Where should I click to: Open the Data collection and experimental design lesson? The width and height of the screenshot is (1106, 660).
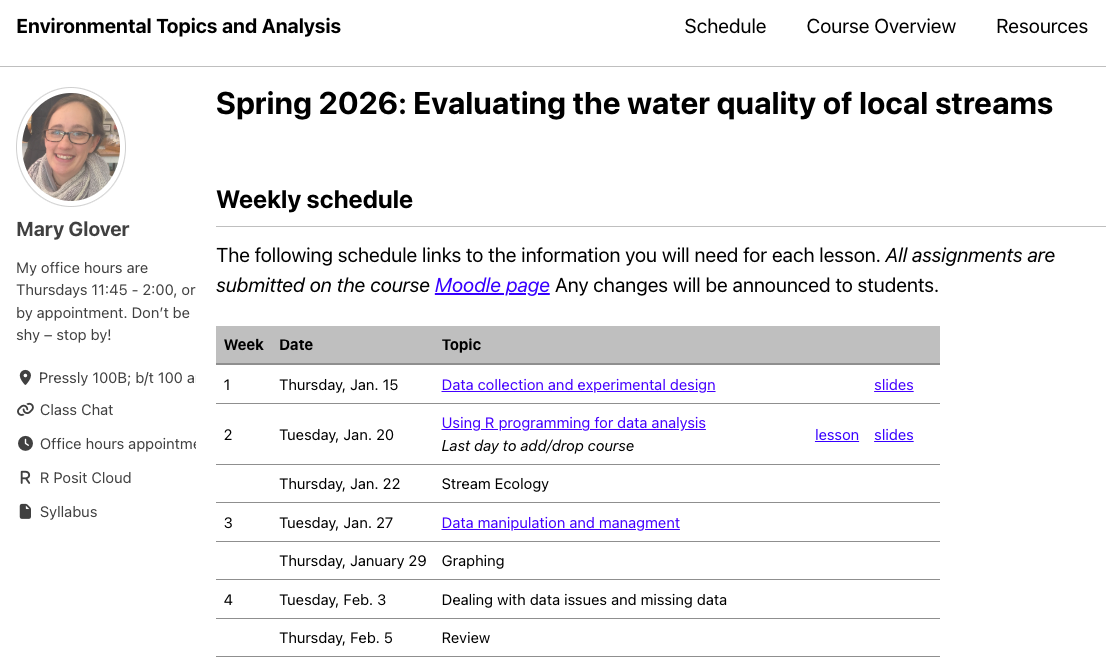(x=578, y=385)
